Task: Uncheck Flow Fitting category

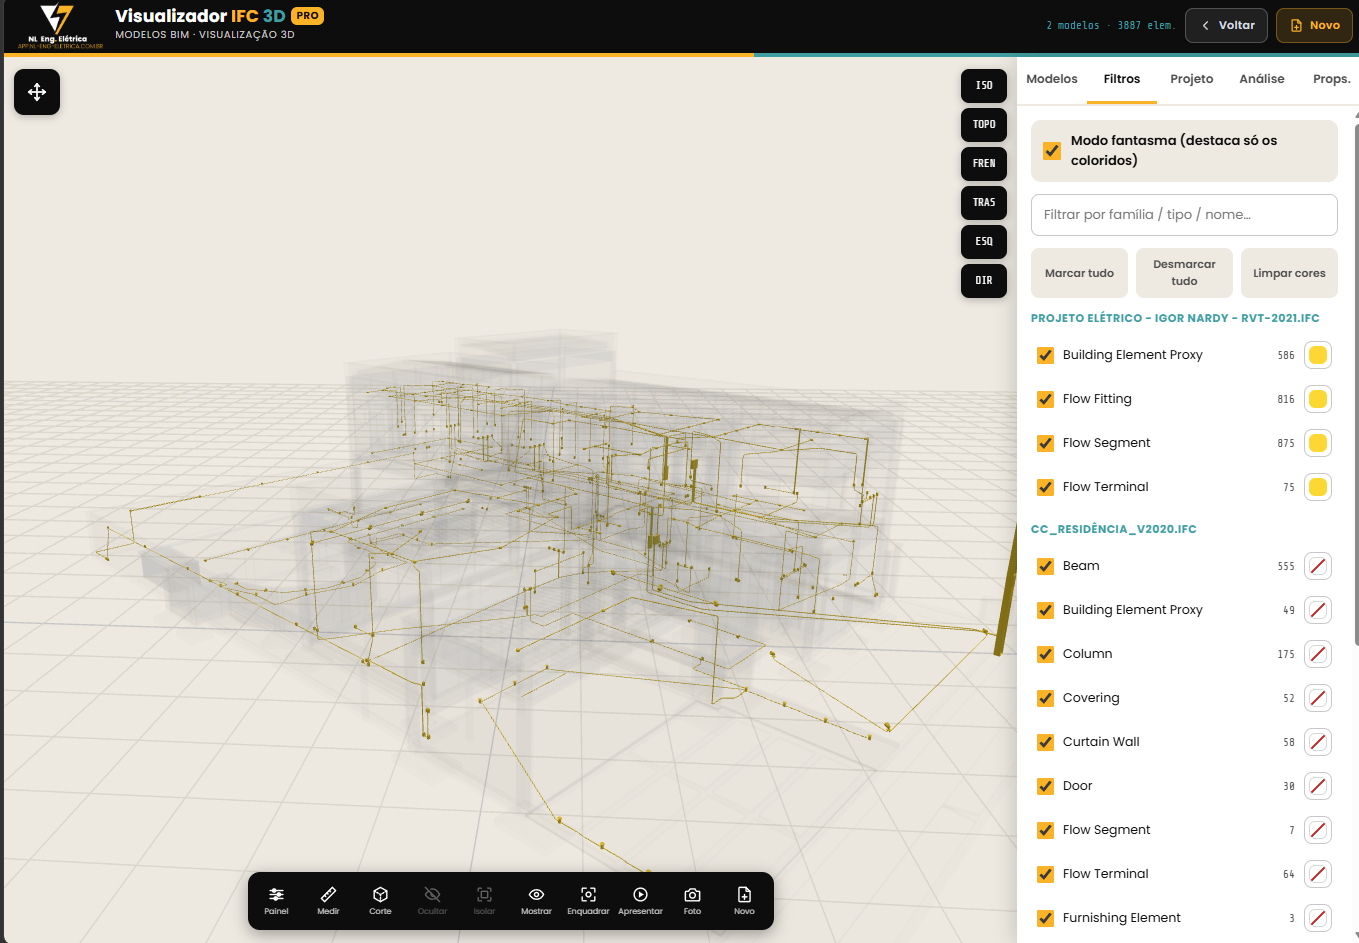Action: tap(1046, 399)
